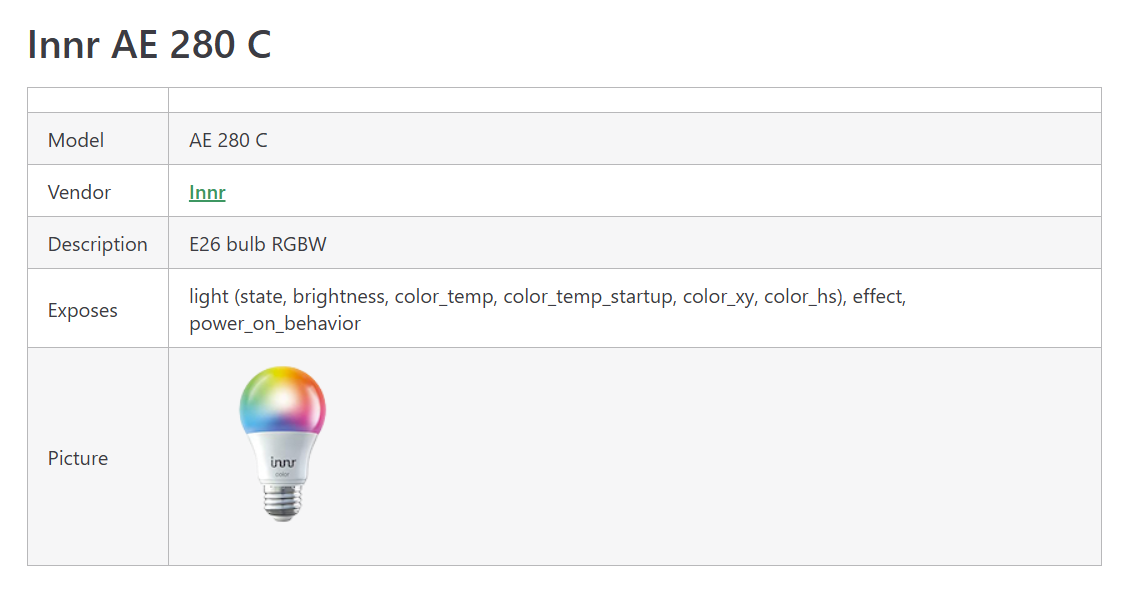Select the Exposes row label
Screen dimensions: 1130x593
point(82,310)
